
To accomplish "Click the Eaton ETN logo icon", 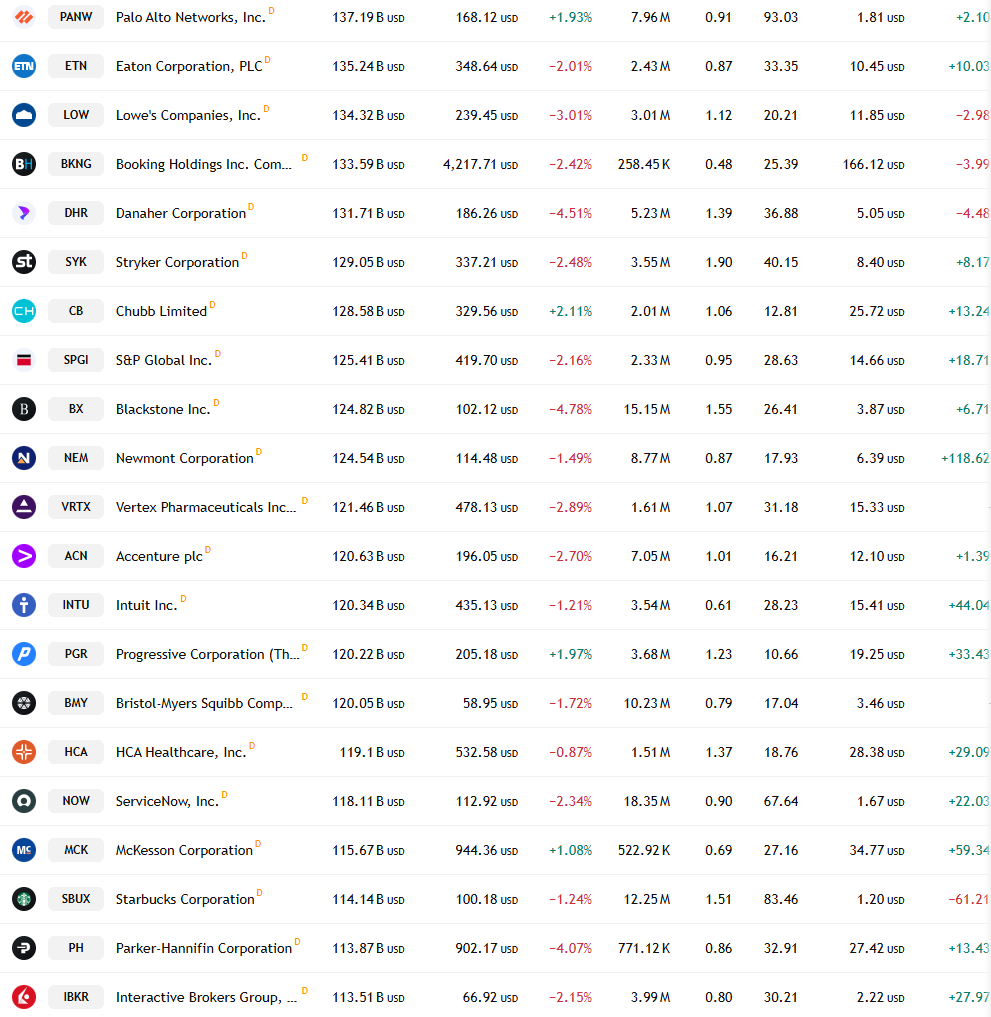I will (24, 66).
